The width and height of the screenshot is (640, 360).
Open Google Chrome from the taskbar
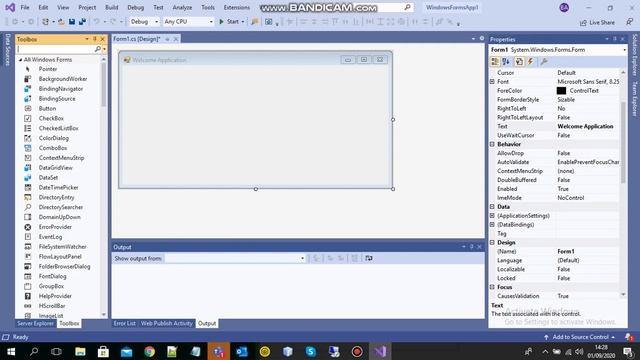[149, 351]
